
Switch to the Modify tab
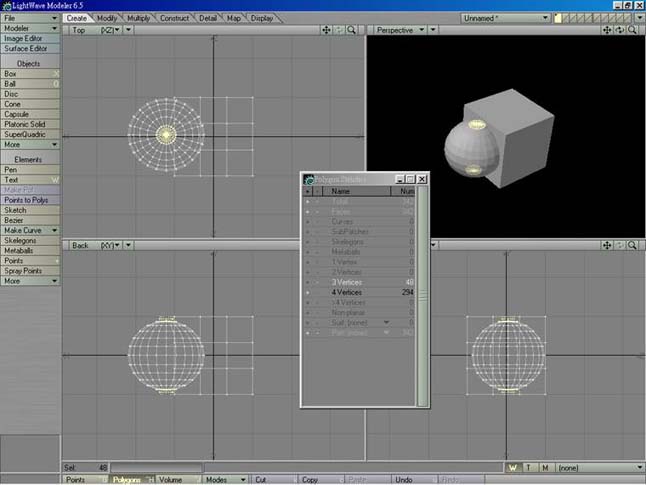(107, 18)
